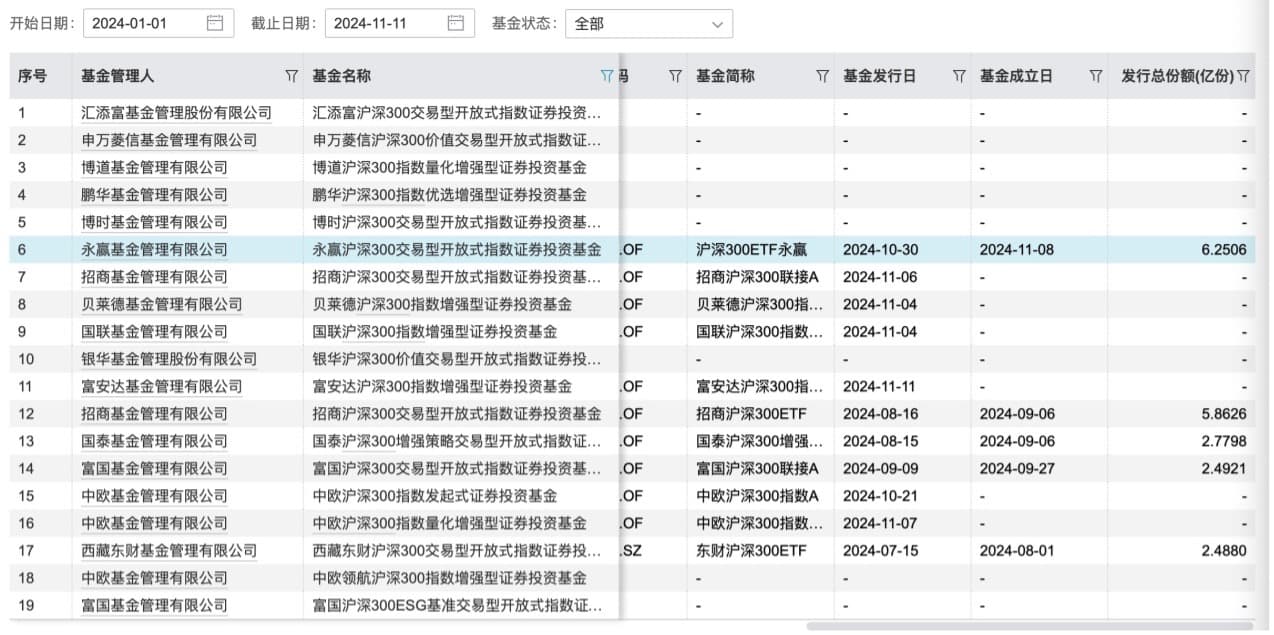This screenshot has height=635, width=1274.
Task: Click filter icon in 发行总份额 column header
Action: [x=1243, y=76]
